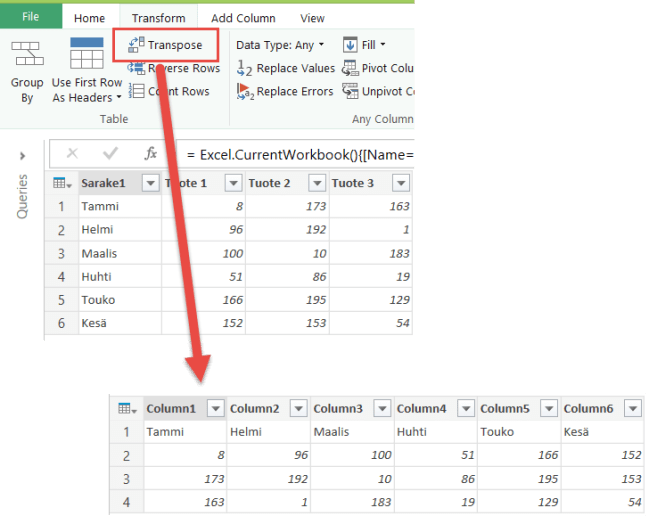Select the Column4 header in transposed table

(423, 408)
